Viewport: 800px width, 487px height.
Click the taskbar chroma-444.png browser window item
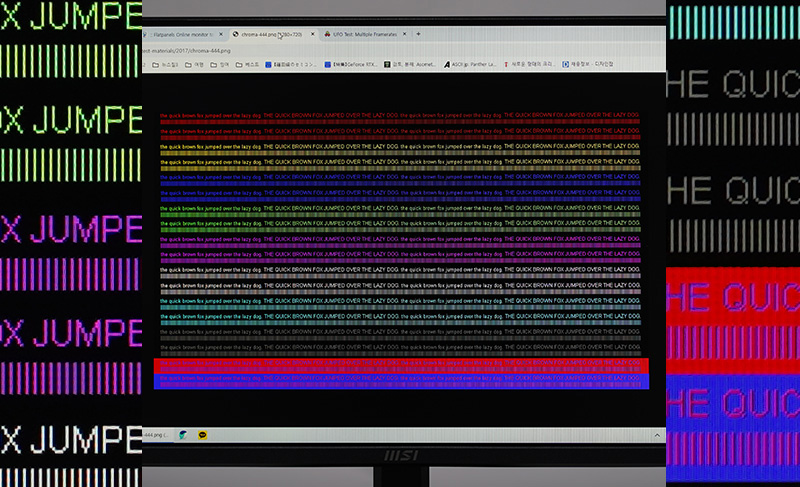(x=156, y=435)
